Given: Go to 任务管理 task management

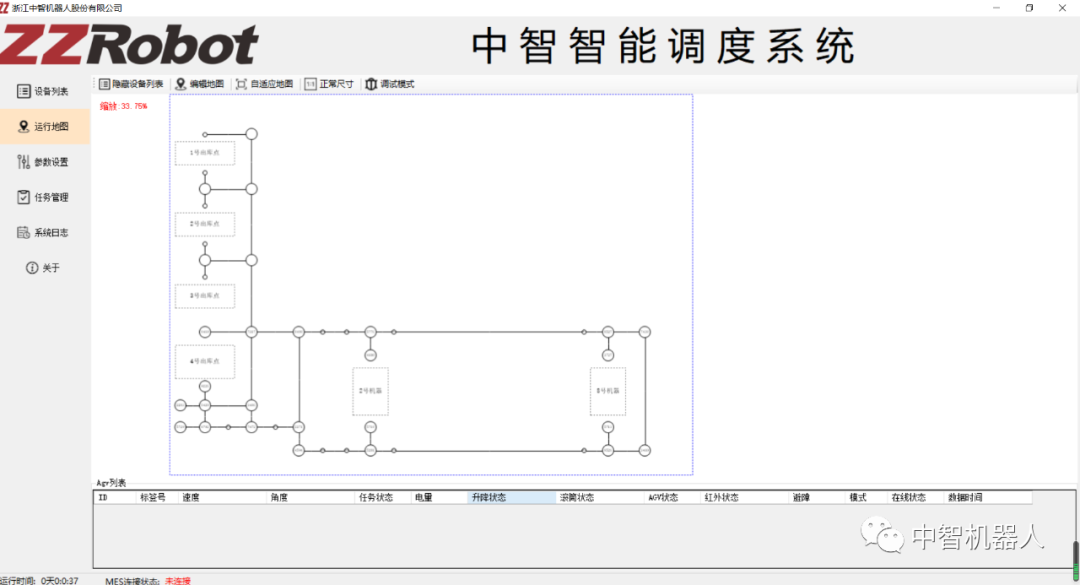Looking at the screenshot, I should 44,197.
